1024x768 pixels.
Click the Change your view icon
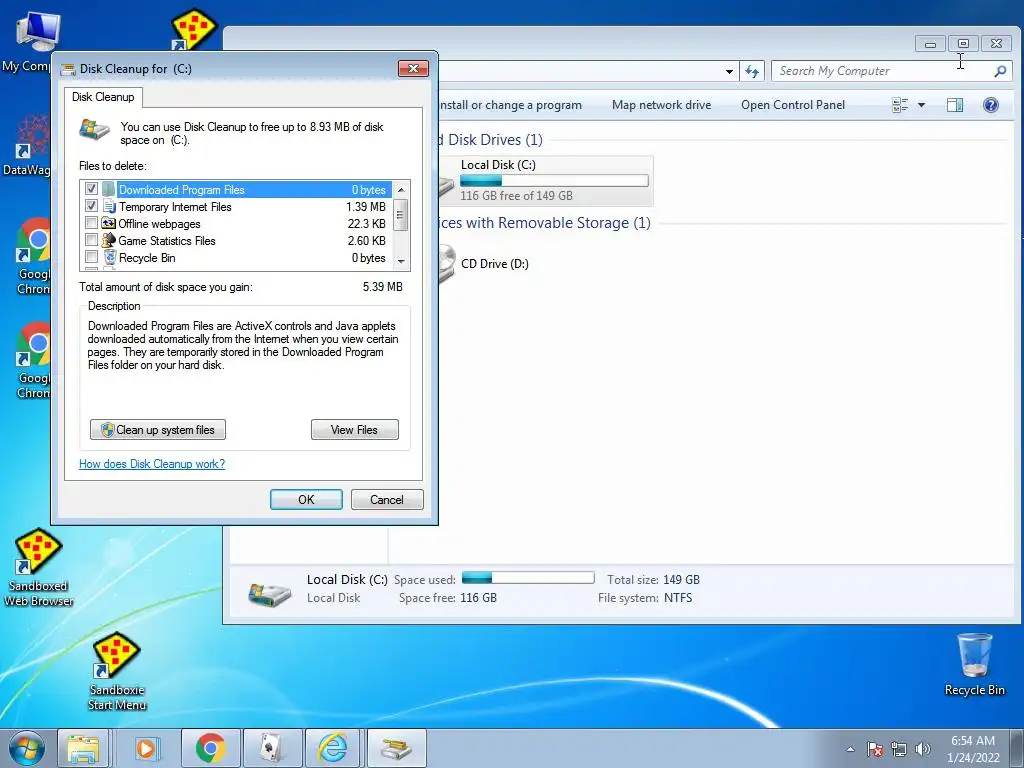901,105
